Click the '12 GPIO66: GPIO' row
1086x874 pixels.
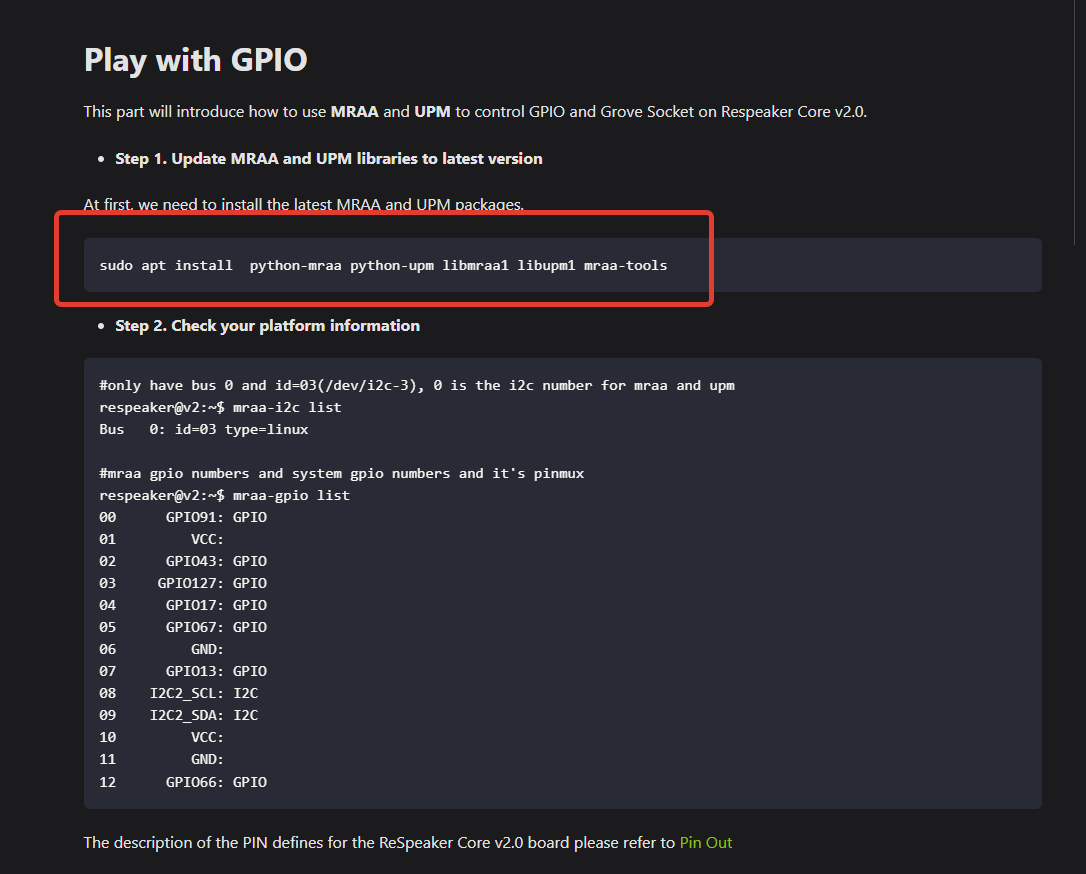(183, 782)
